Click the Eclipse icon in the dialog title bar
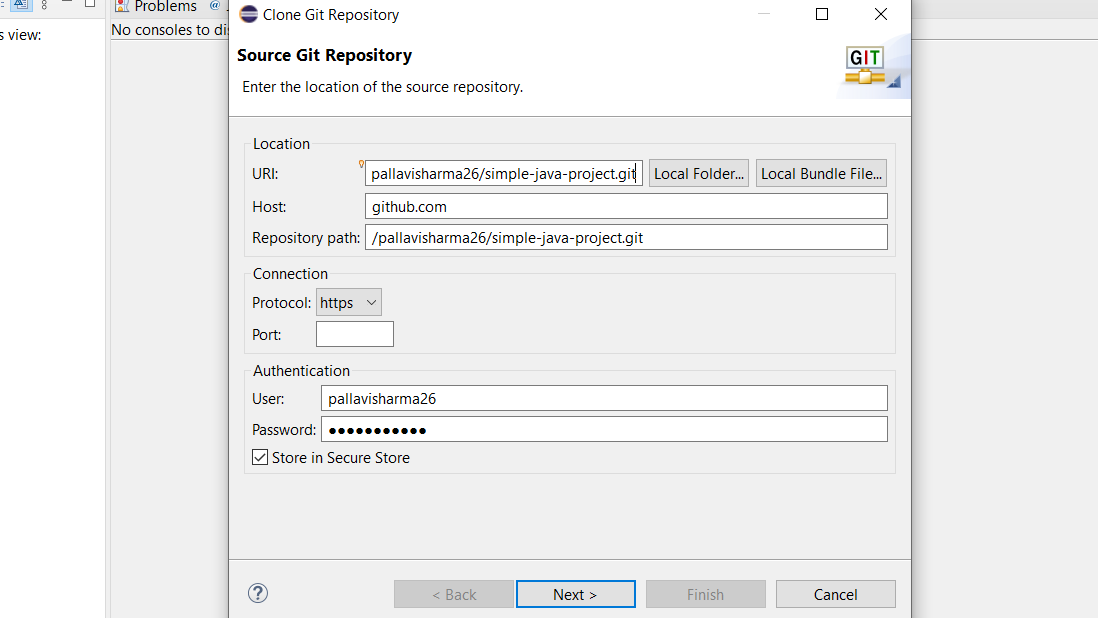 tap(248, 14)
